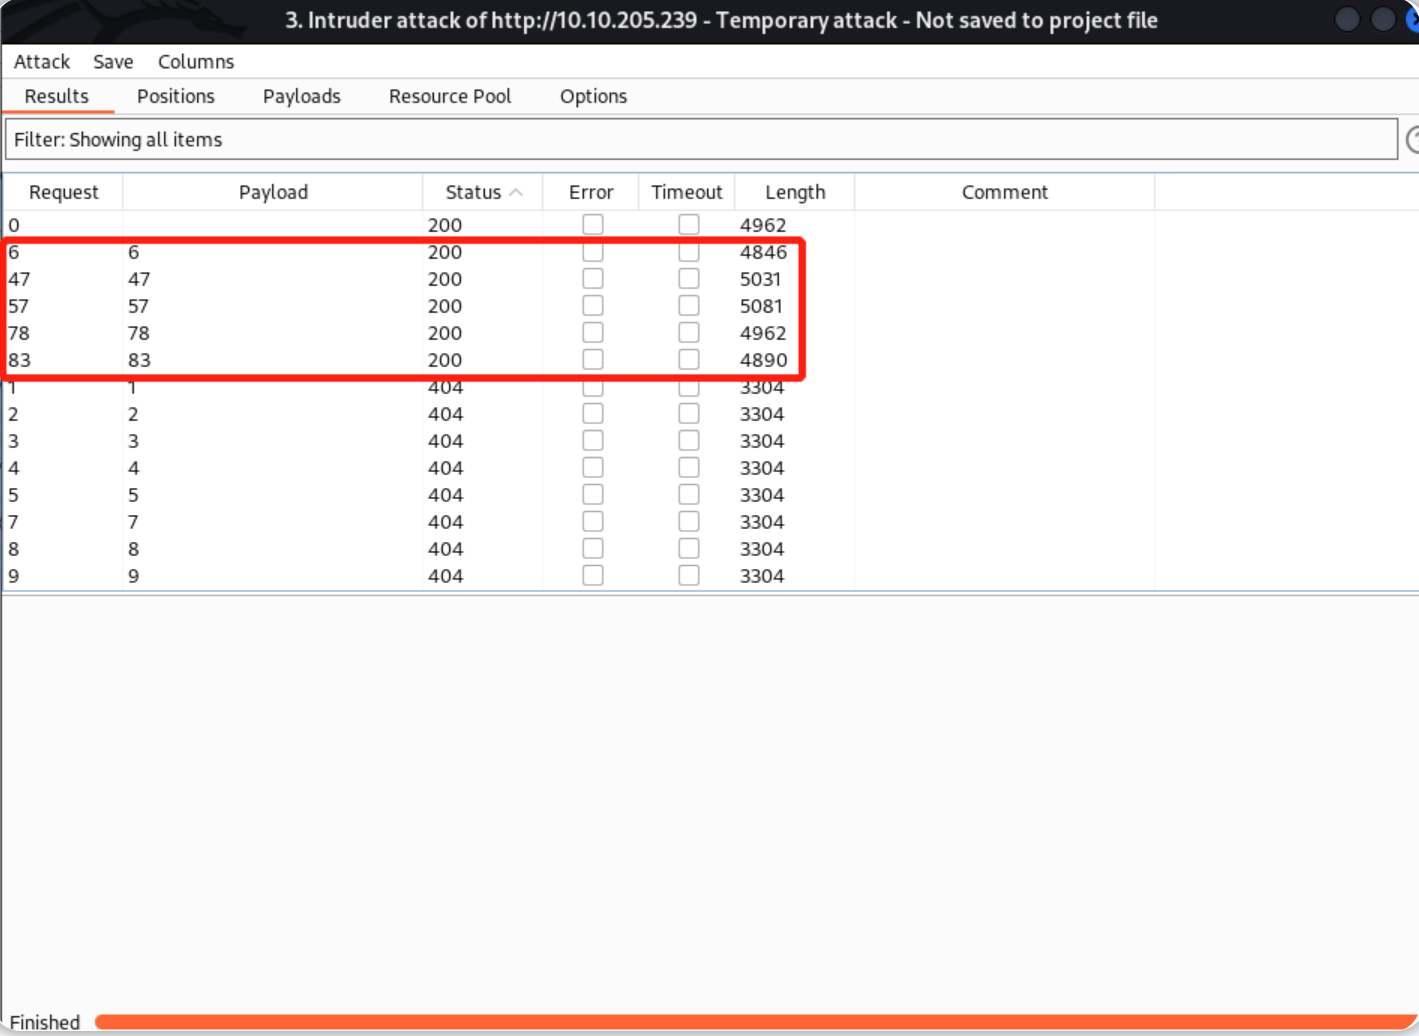The image size is (1419, 1036).
Task: Toggle sort on the Status column header
Action: click(x=483, y=192)
